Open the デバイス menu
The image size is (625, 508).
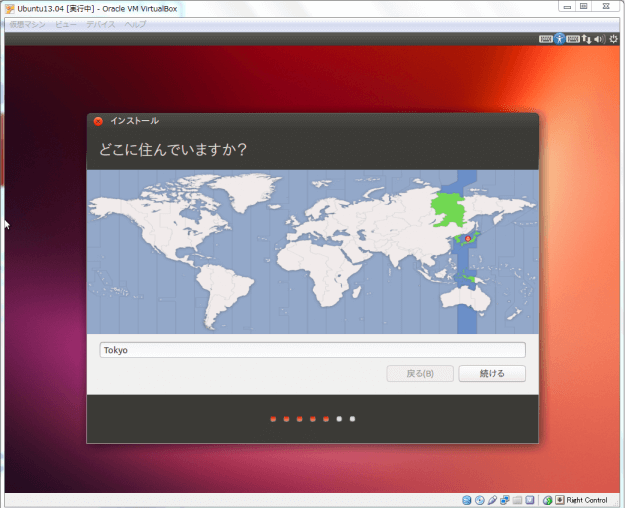(100, 24)
